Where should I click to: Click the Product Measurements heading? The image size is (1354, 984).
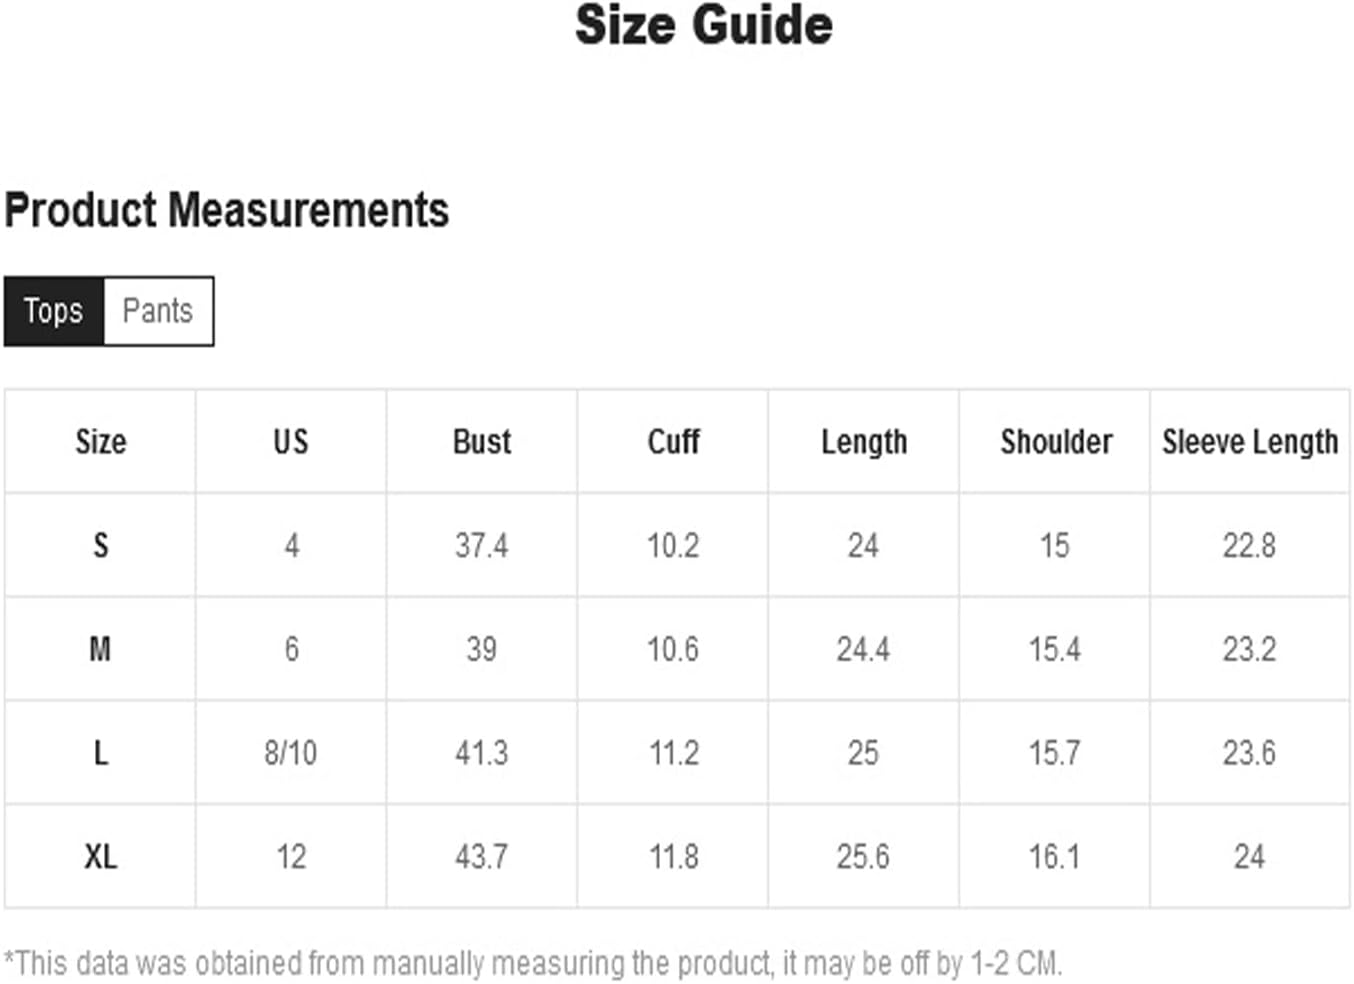click(x=227, y=211)
